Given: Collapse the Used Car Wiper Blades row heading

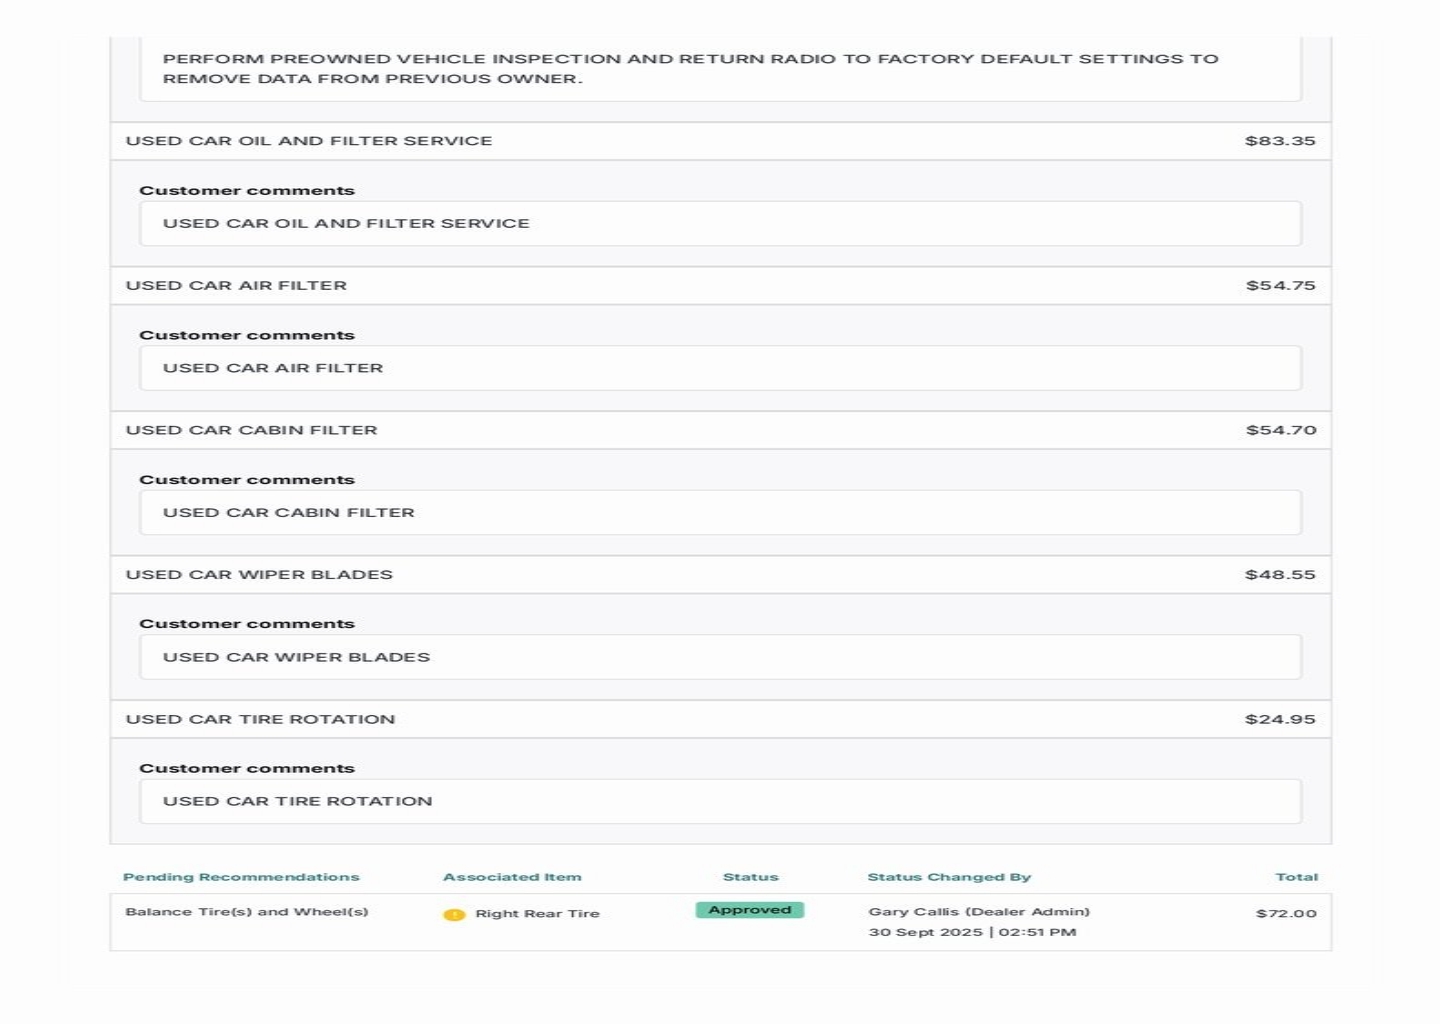Looking at the screenshot, I should click(x=259, y=575).
